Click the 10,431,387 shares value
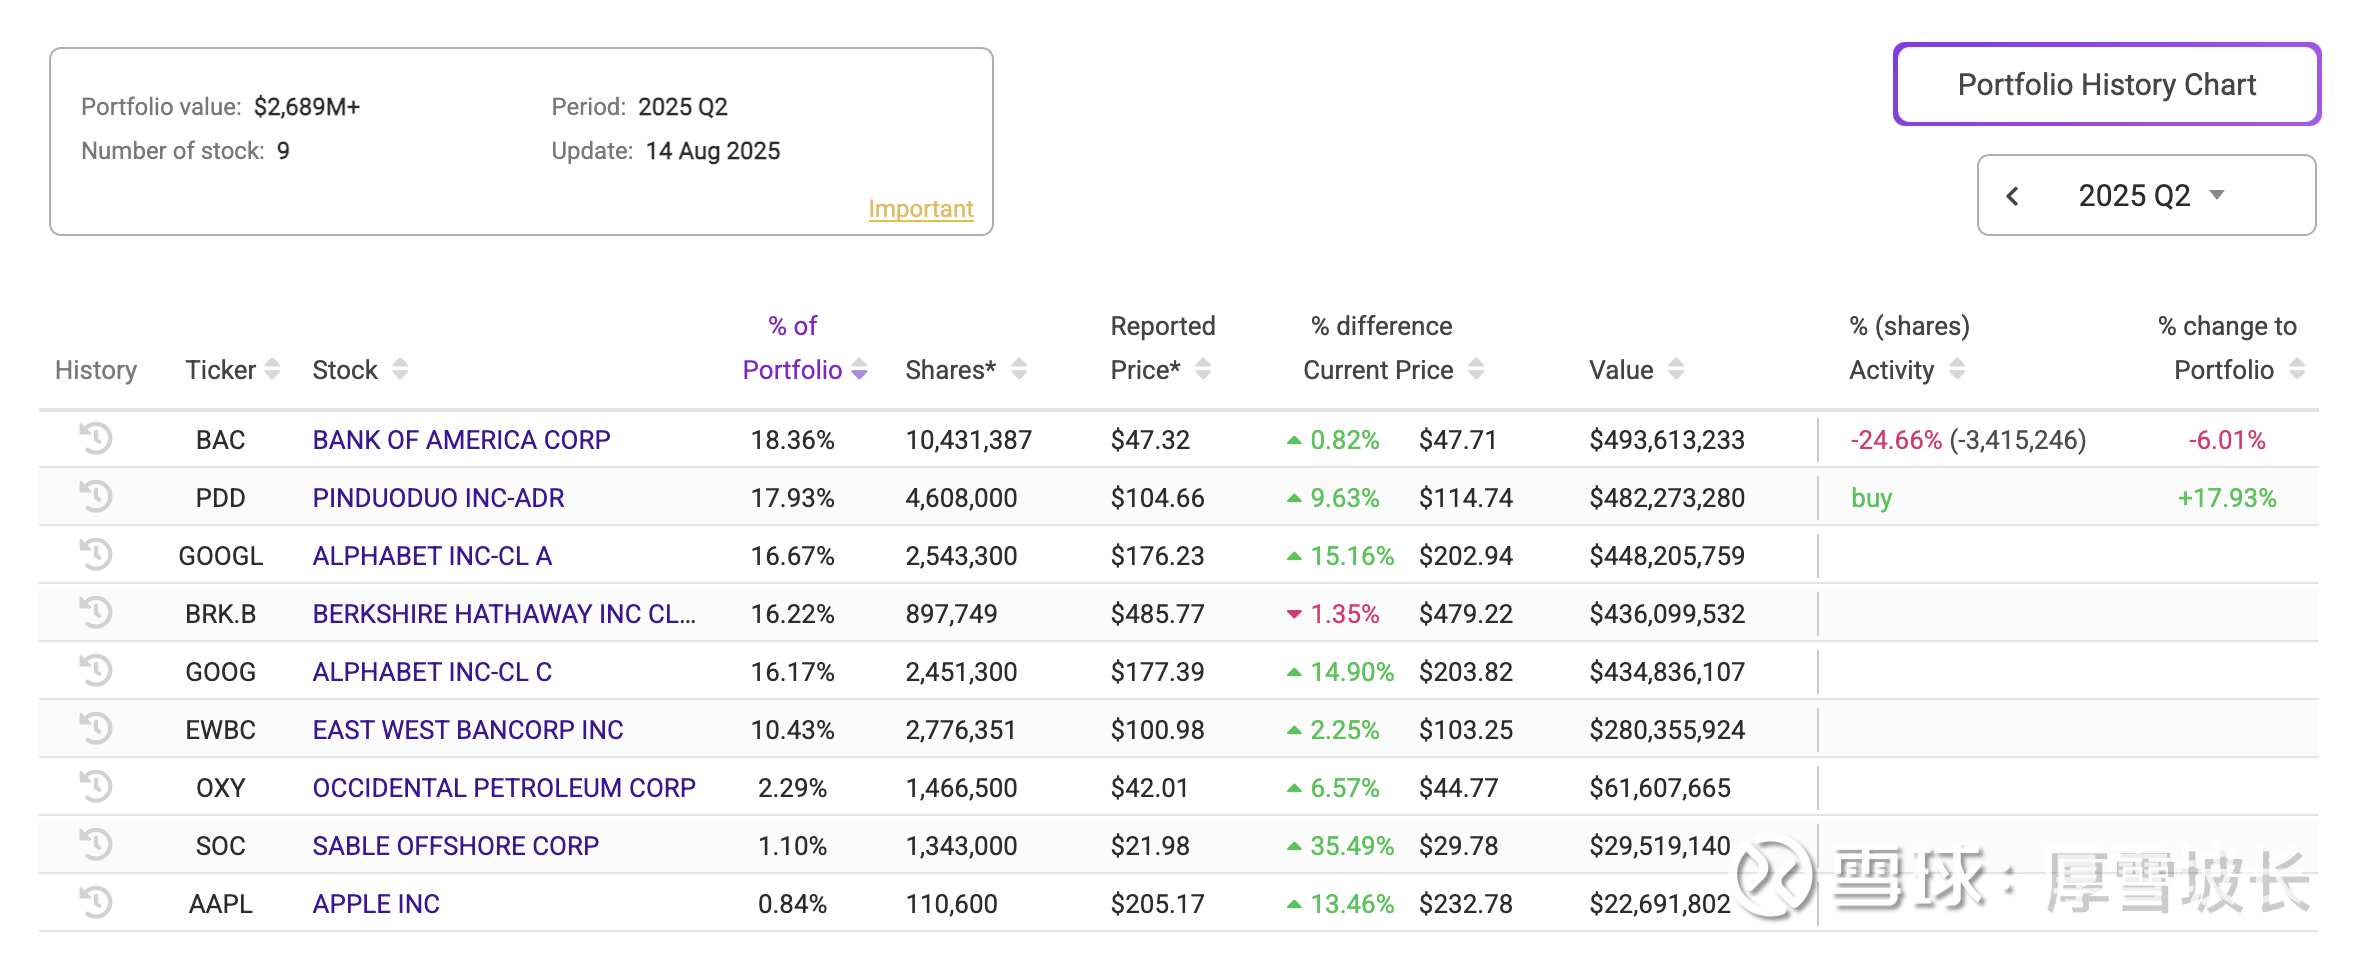 (x=968, y=440)
